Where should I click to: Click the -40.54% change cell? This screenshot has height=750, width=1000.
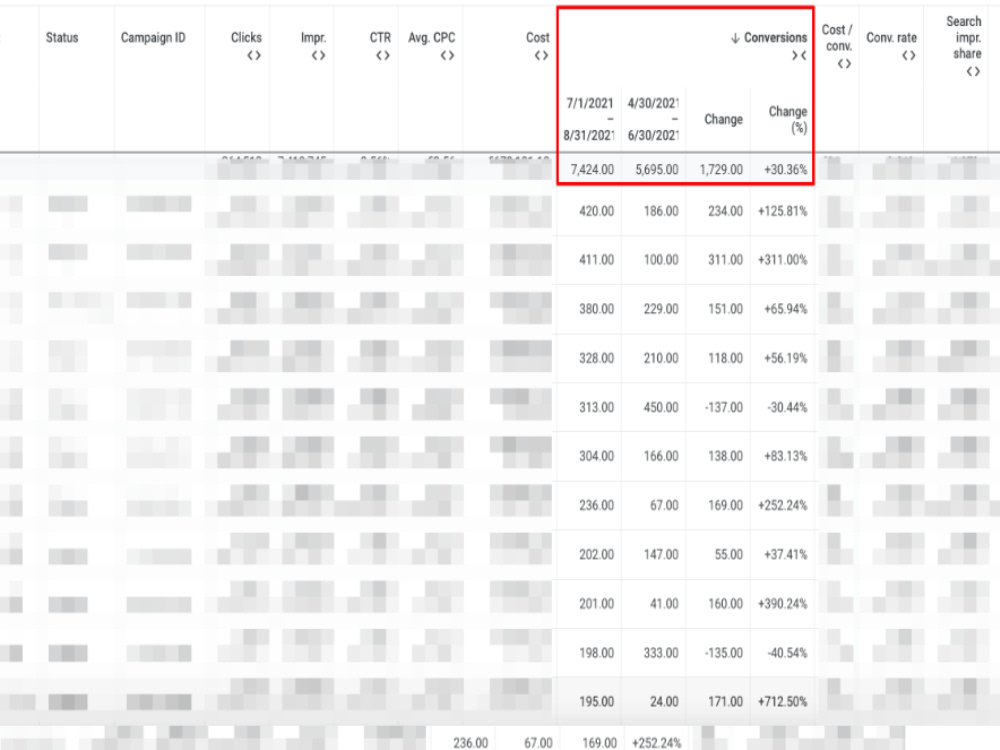click(787, 653)
